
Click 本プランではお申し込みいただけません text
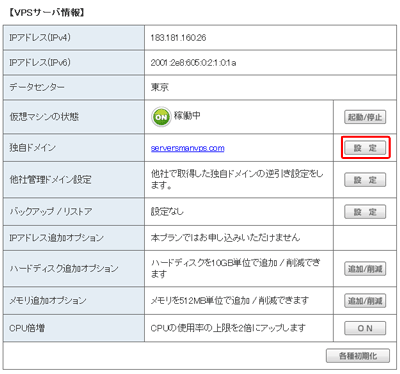pos(225,238)
